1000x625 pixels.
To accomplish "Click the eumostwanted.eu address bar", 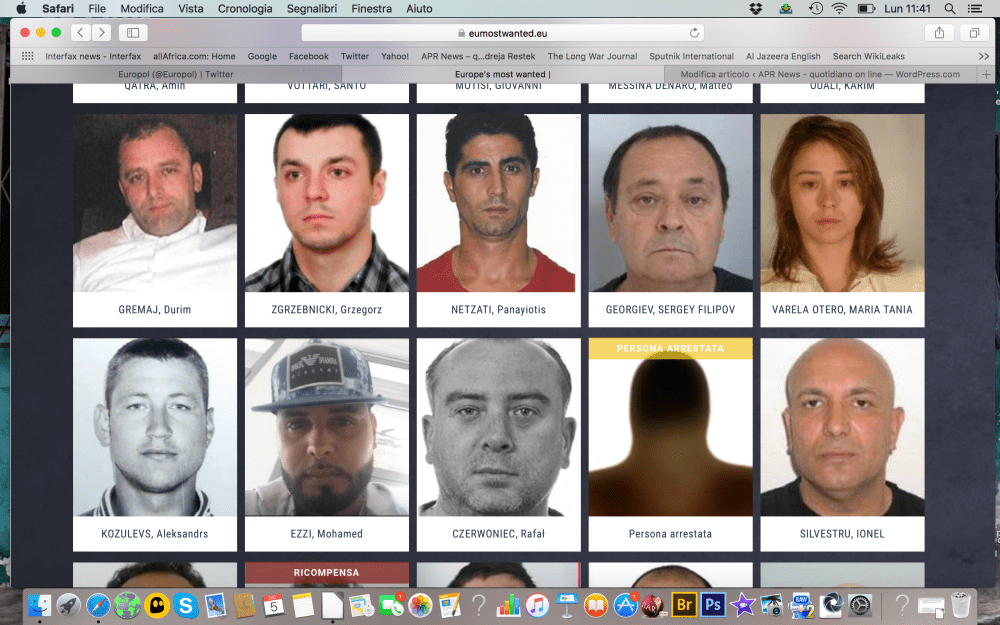I will point(502,33).
